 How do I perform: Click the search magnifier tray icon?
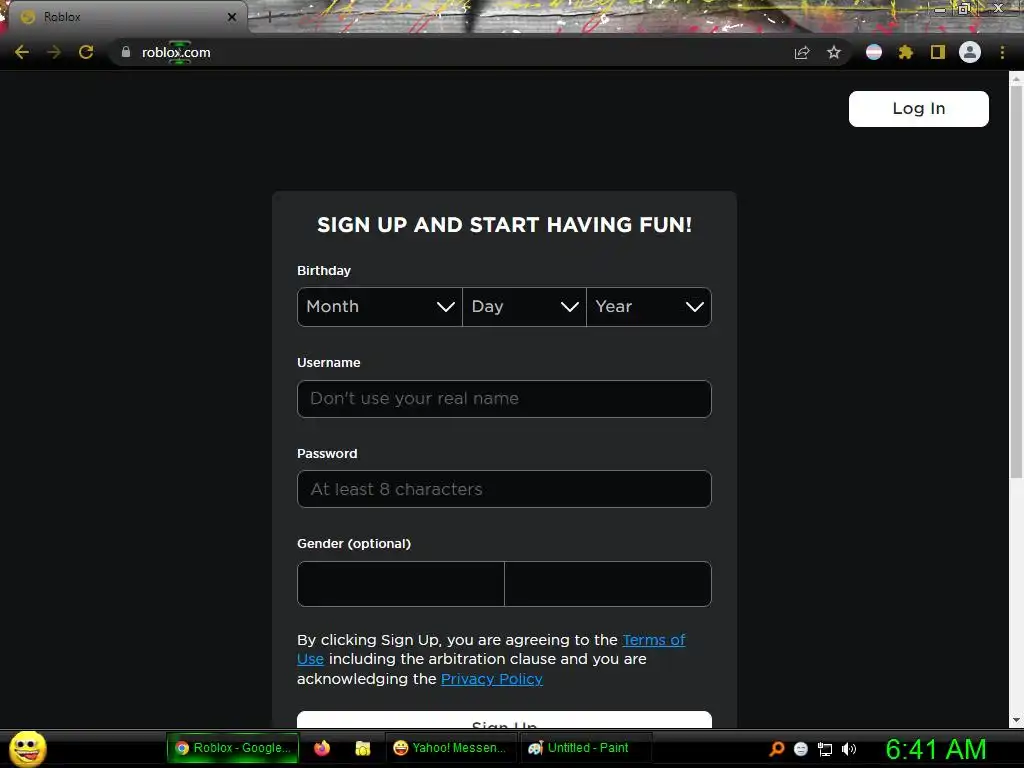click(776, 749)
